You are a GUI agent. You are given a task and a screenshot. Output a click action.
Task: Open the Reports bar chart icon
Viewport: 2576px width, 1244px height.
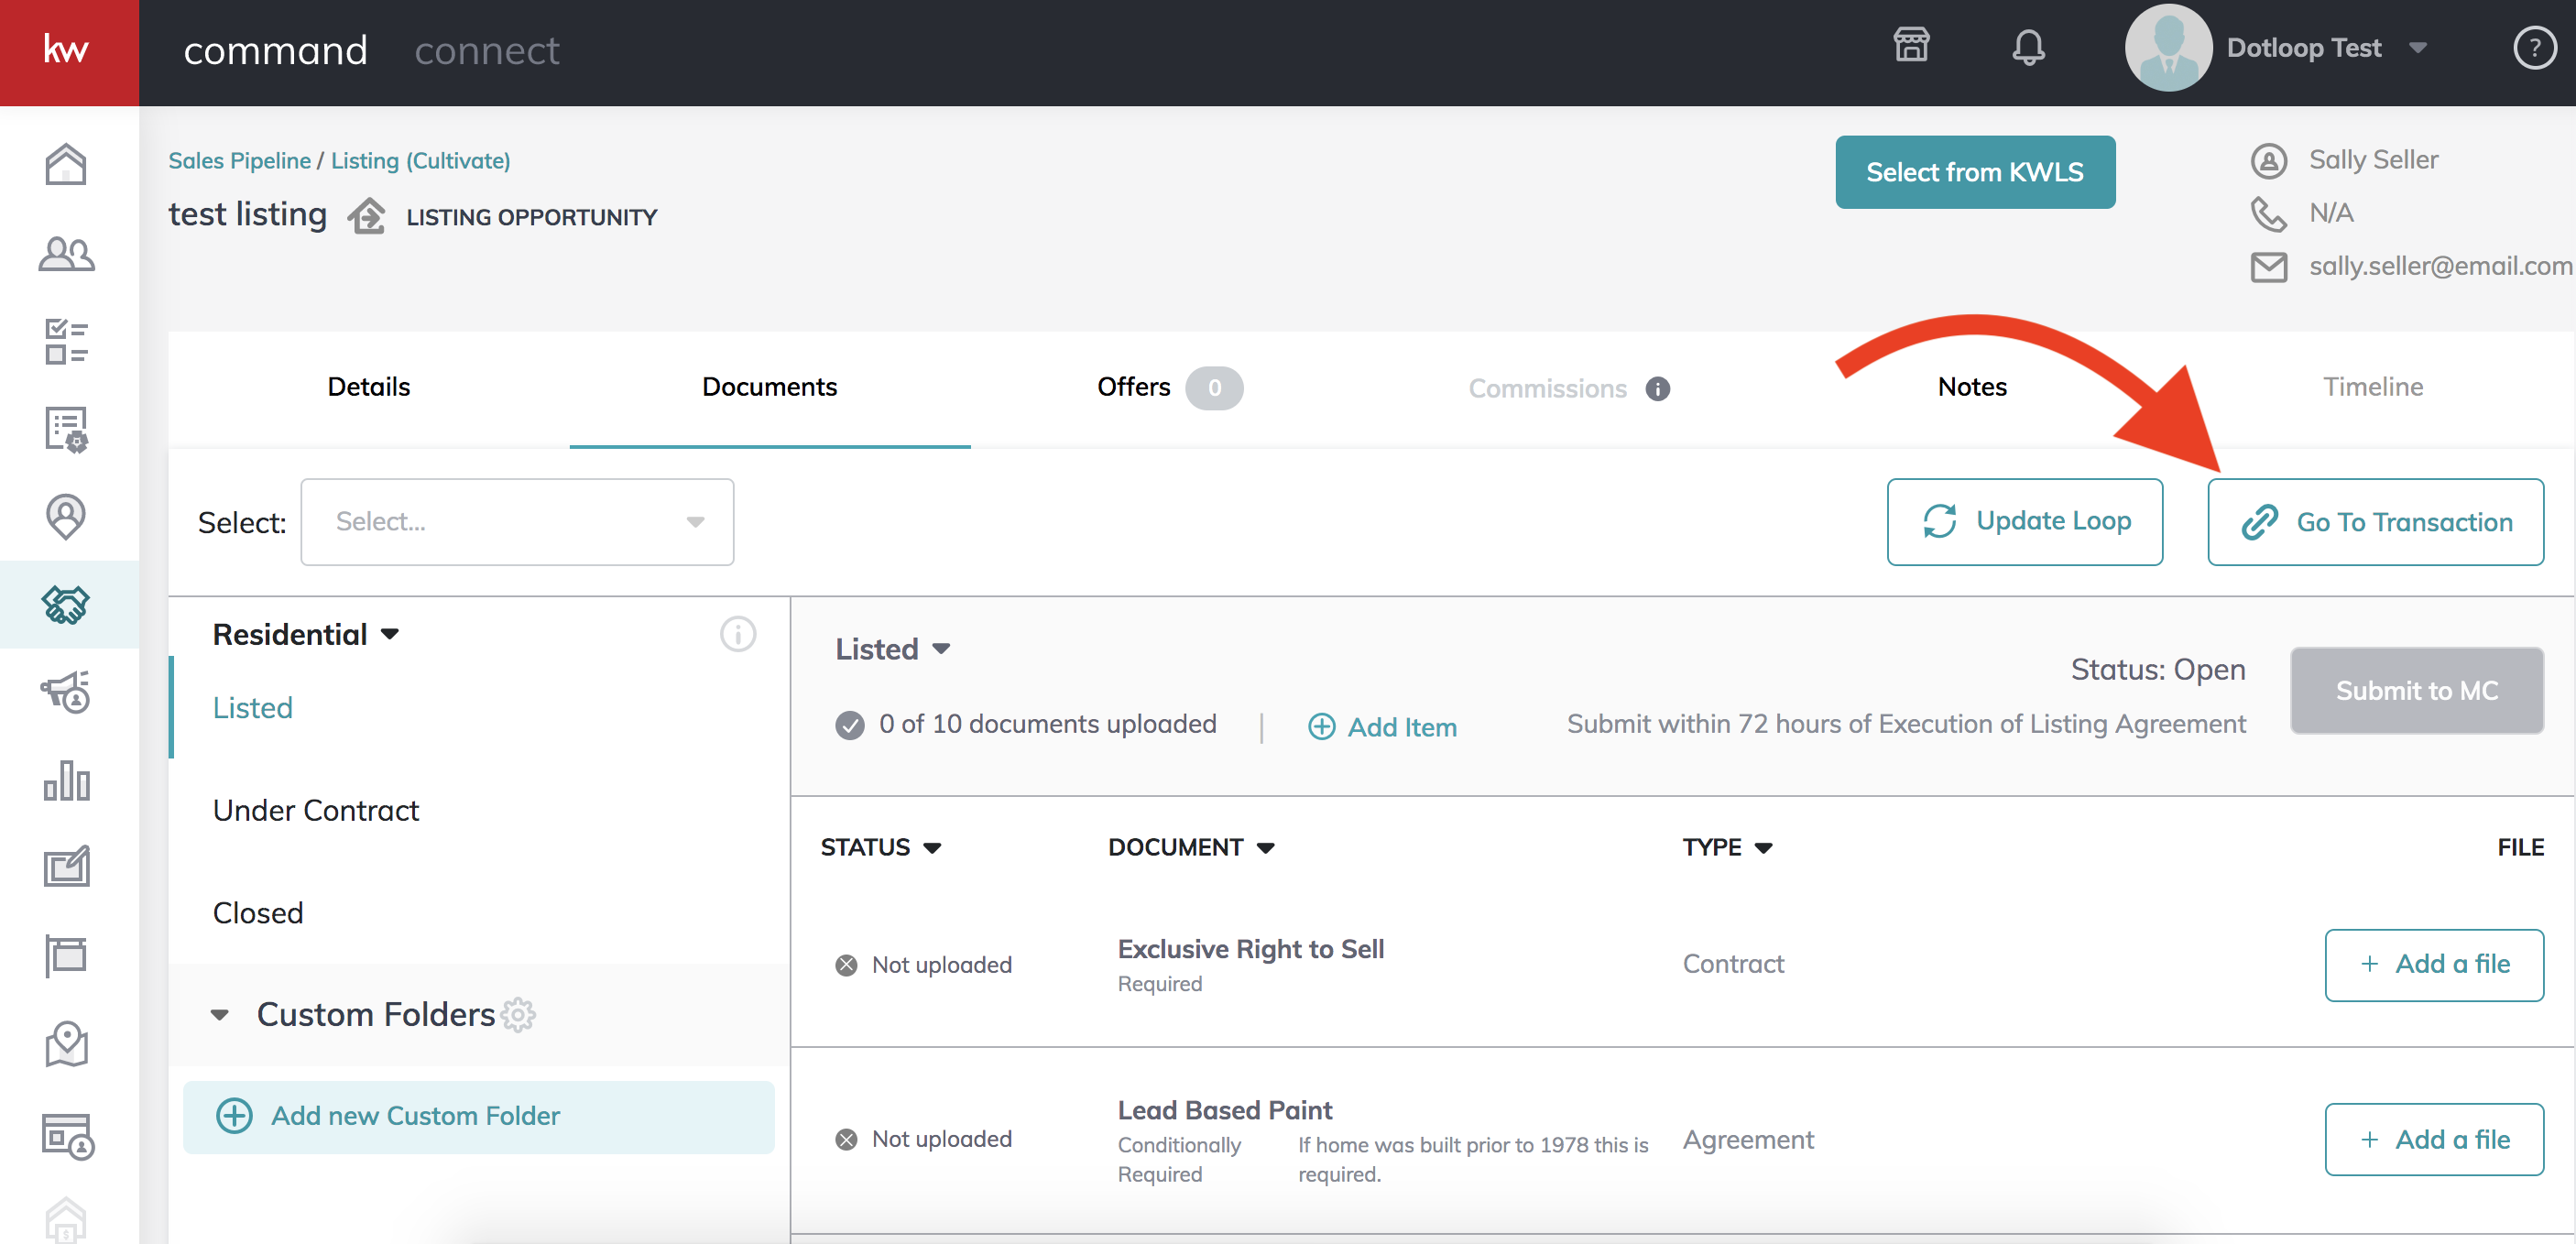coord(66,781)
